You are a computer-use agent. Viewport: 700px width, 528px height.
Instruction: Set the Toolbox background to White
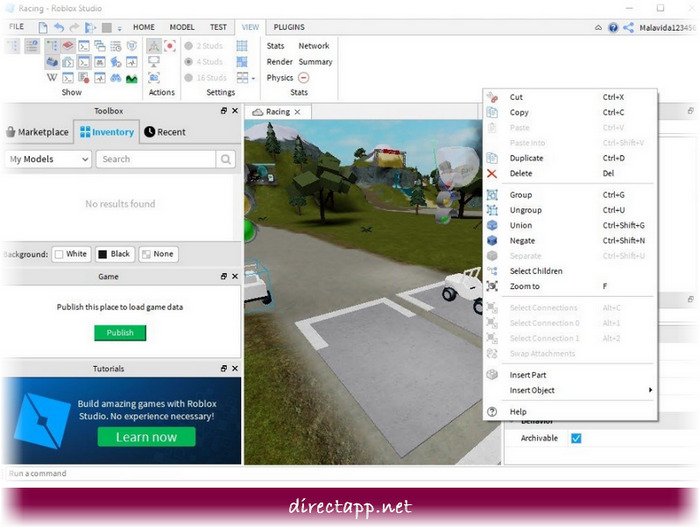[71, 254]
